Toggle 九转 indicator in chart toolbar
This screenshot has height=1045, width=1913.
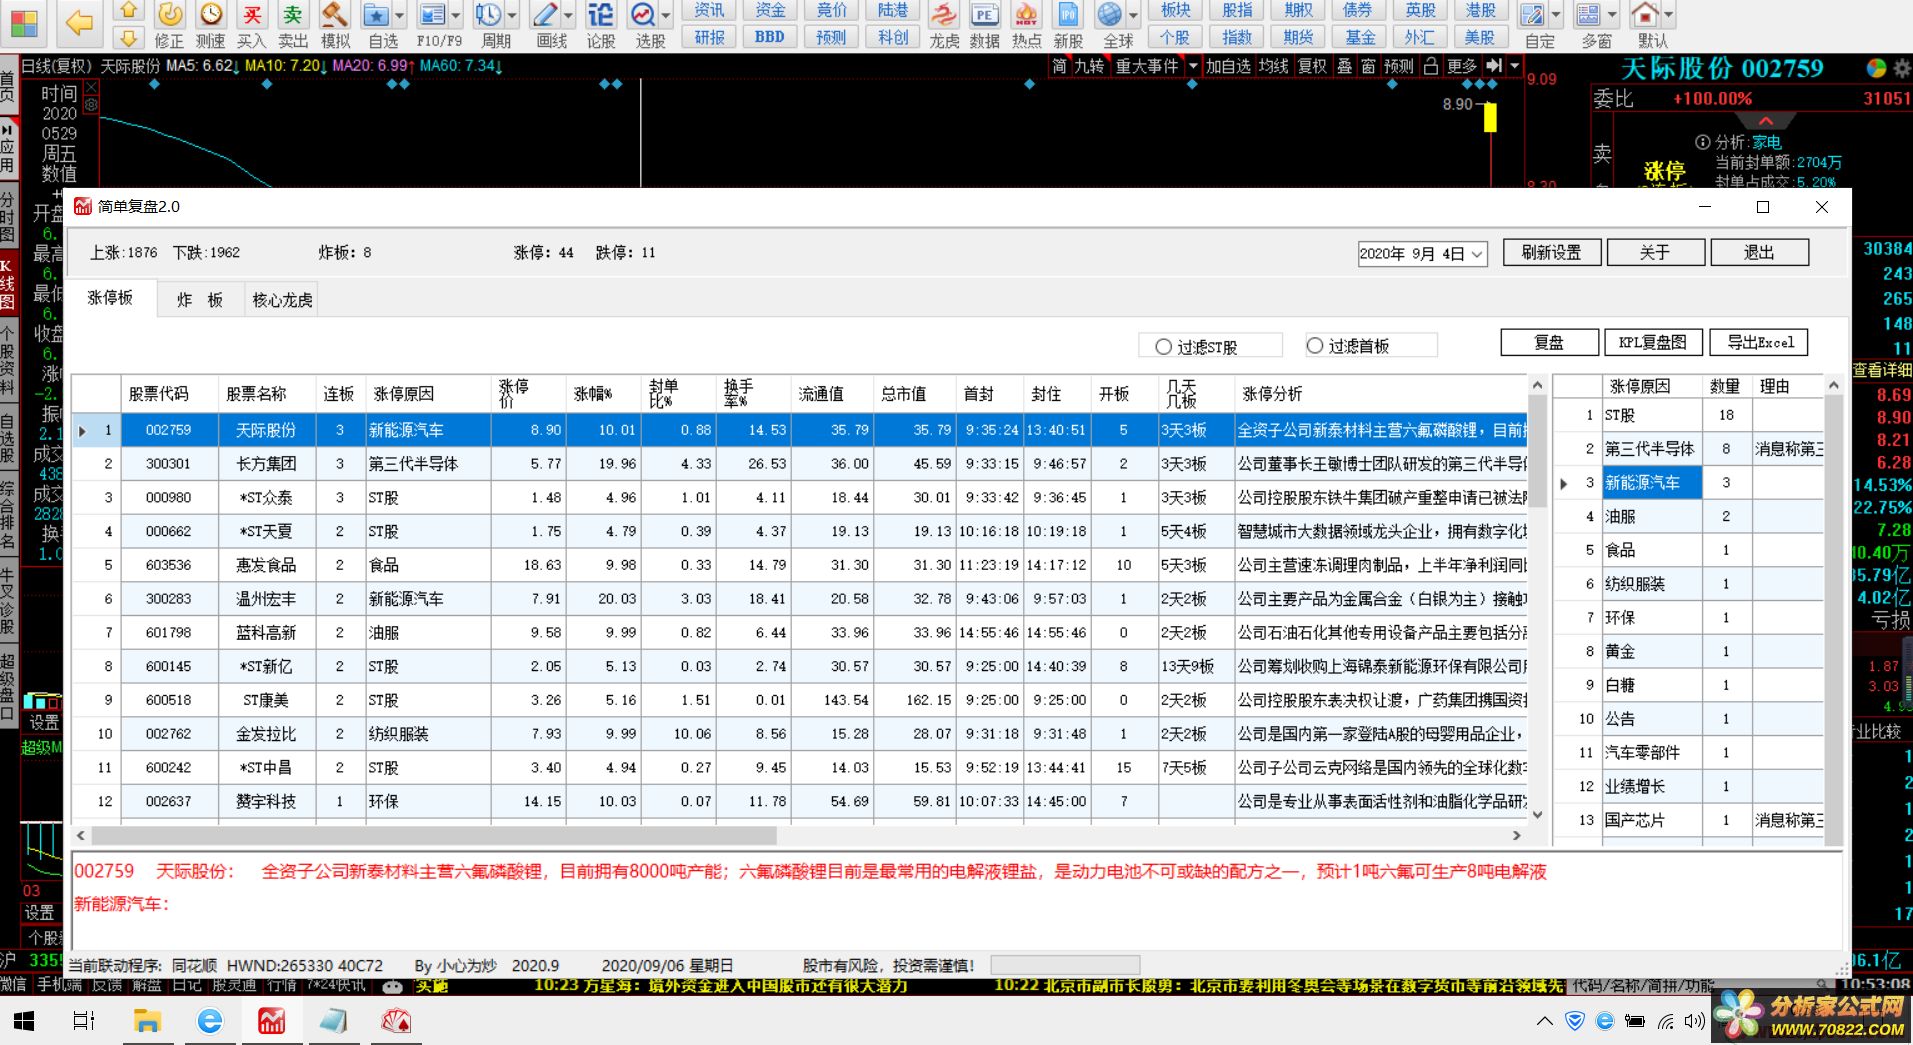[x=1090, y=66]
